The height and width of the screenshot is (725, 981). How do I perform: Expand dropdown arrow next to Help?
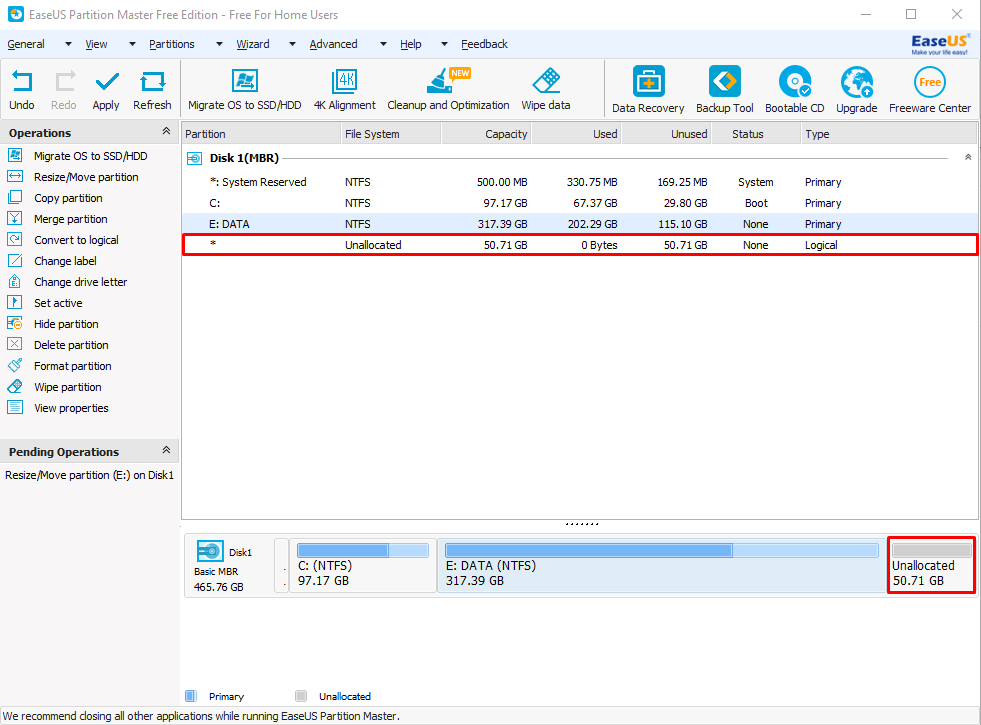click(444, 44)
